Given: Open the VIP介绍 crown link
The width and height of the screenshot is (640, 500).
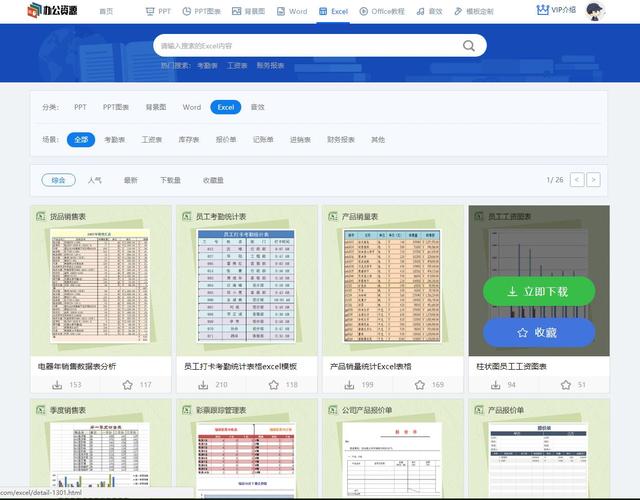Looking at the screenshot, I should point(556,10).
